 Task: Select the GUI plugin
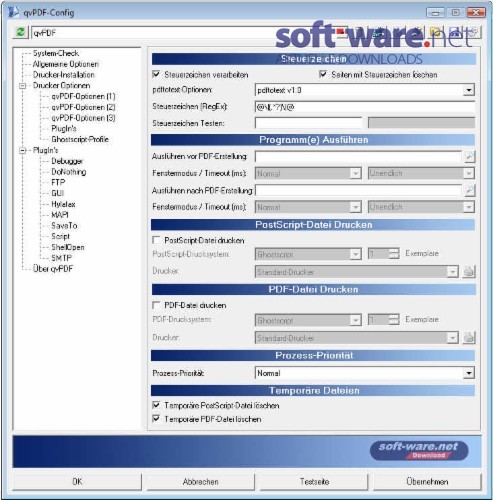(57, 193)
